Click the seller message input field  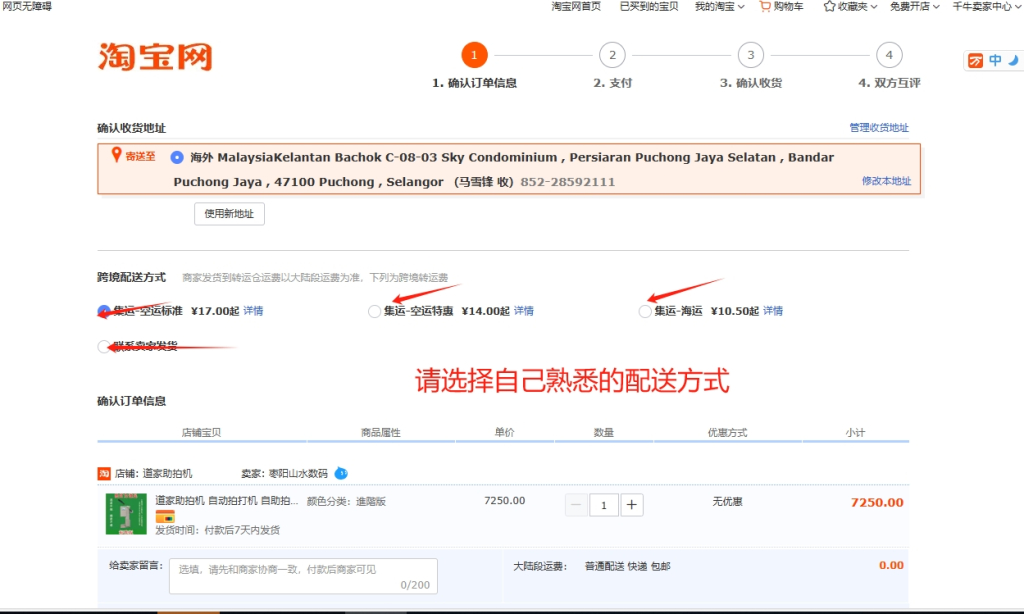coord(303,575)
